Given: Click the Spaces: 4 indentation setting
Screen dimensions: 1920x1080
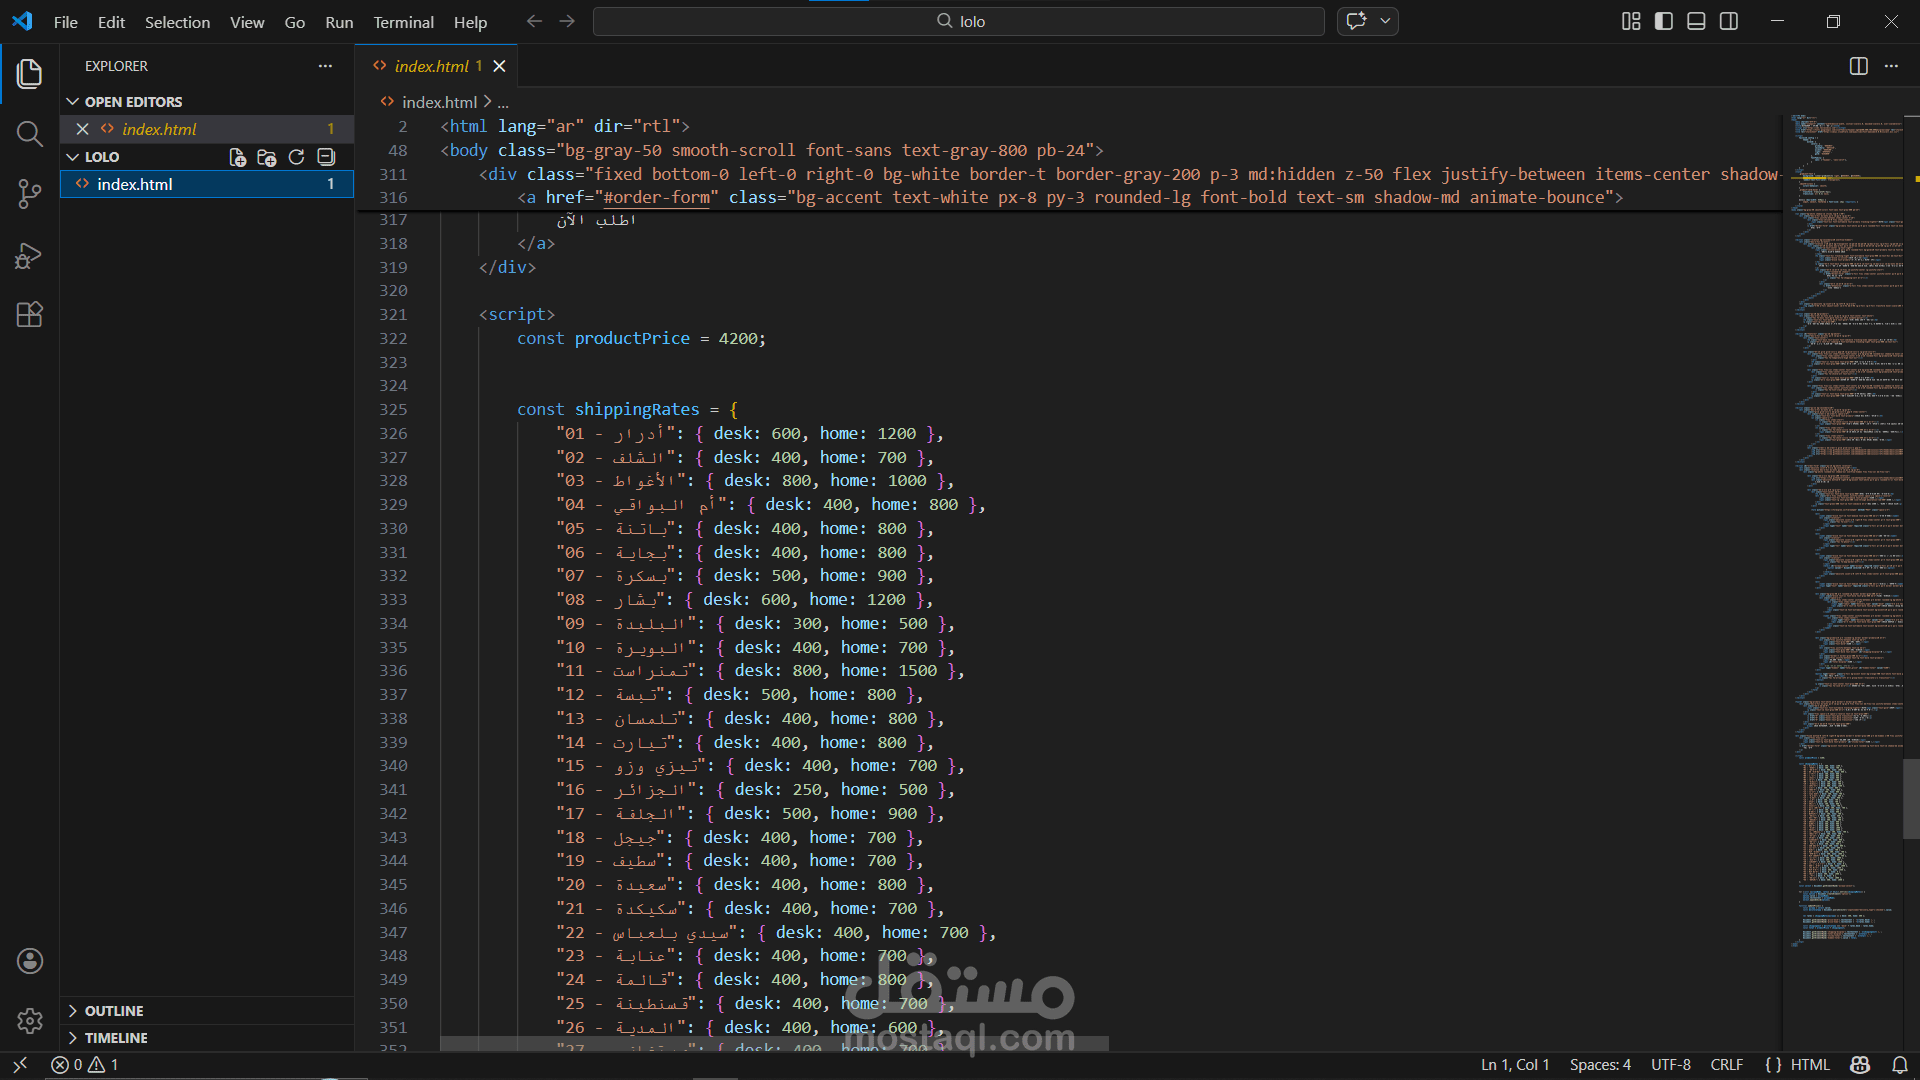Looking at the screenshot, I should coord(1599,1065).
